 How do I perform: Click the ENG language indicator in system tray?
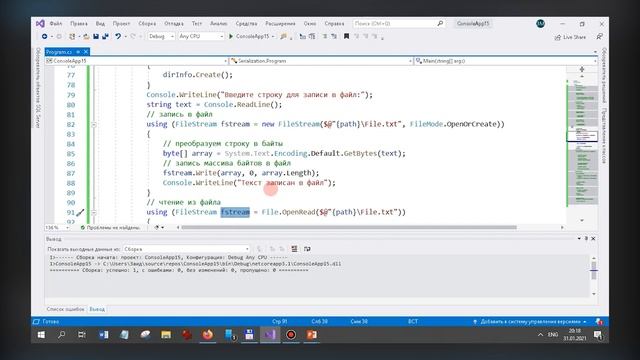pos(553,335)
